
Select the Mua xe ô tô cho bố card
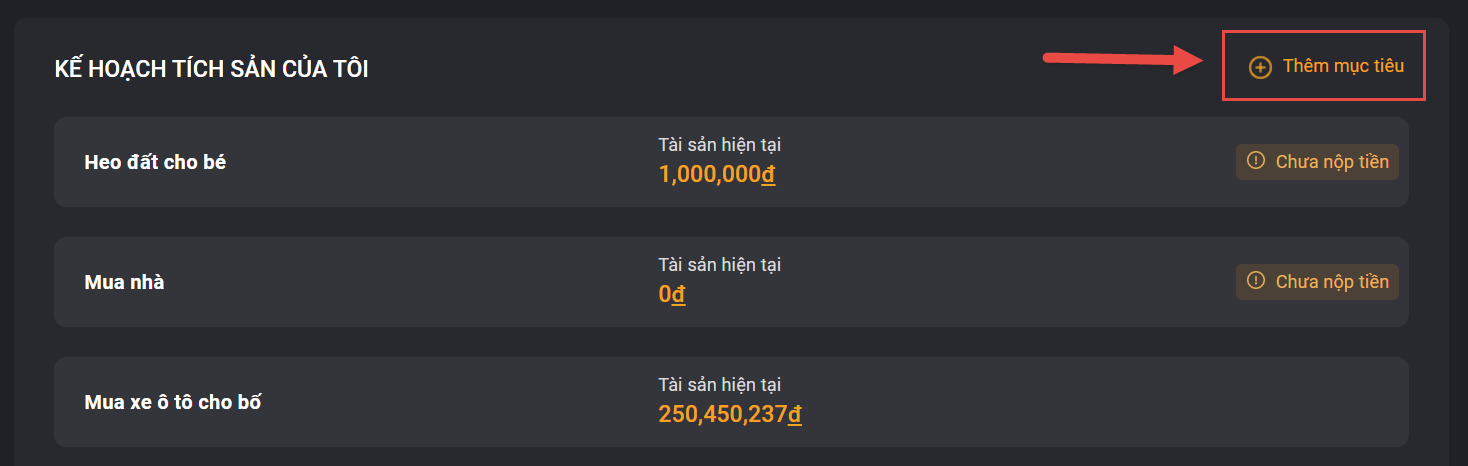(x=731, y=402)
